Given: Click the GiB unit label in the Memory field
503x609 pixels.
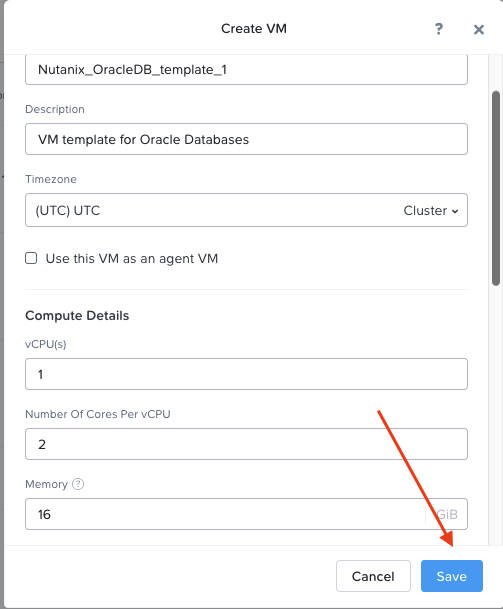Looking at the screenshot, I should 447,514.
